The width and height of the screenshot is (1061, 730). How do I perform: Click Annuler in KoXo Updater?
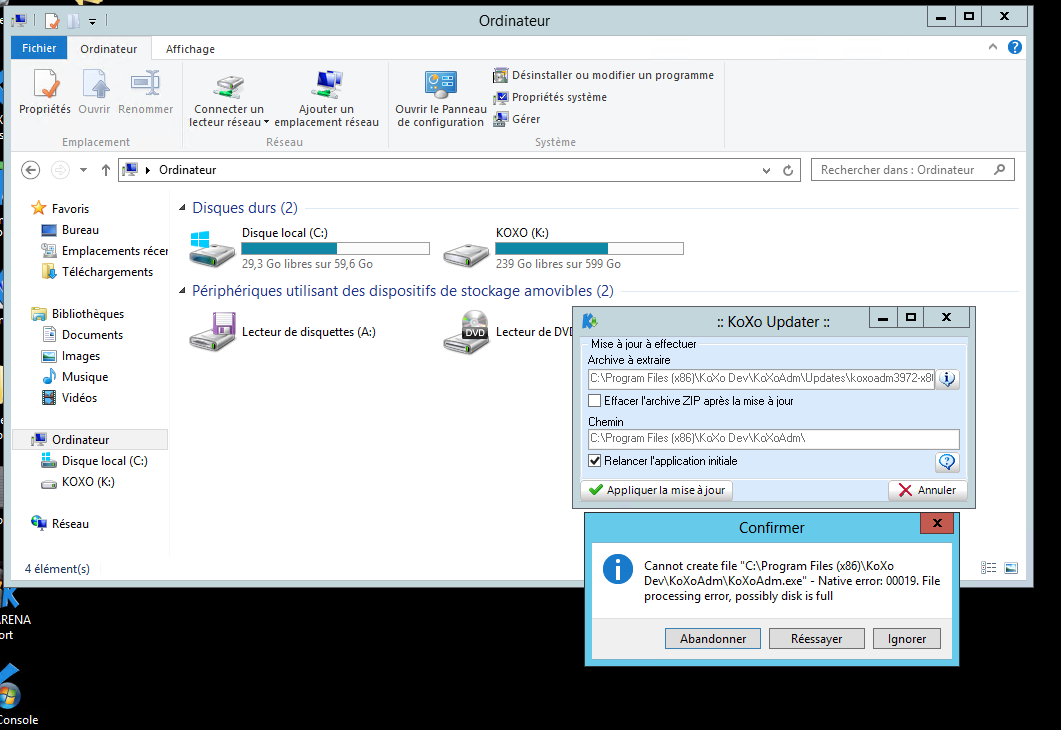[927, 490]
